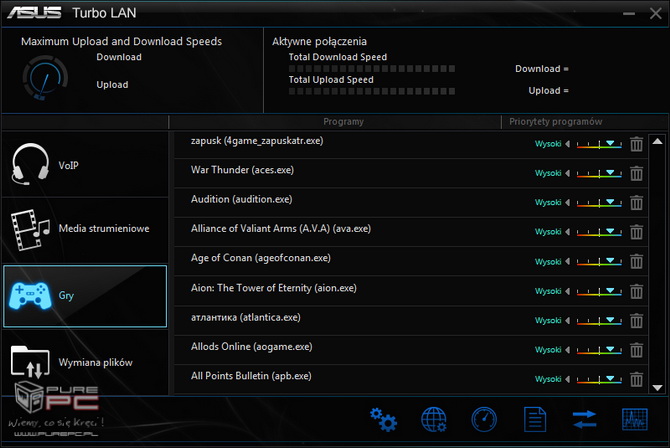Select the Audition (audition.exe) row

click(x=411, y=203)
